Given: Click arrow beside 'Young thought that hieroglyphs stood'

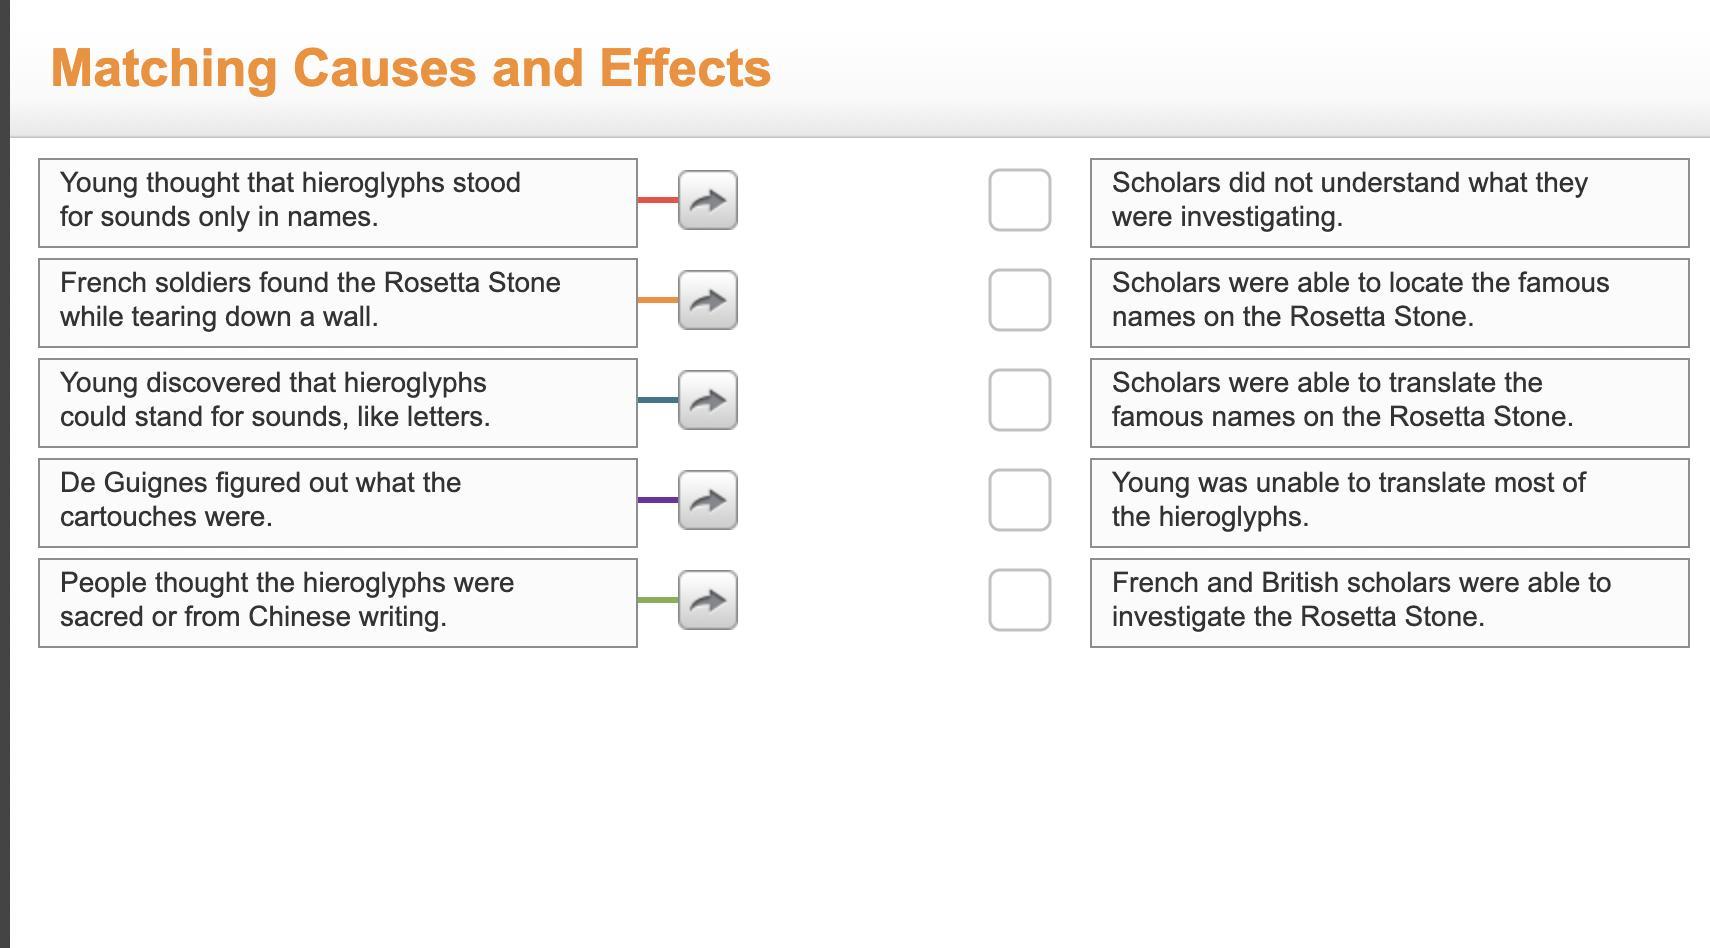Looking at the screenshot, I should (708, 200).
